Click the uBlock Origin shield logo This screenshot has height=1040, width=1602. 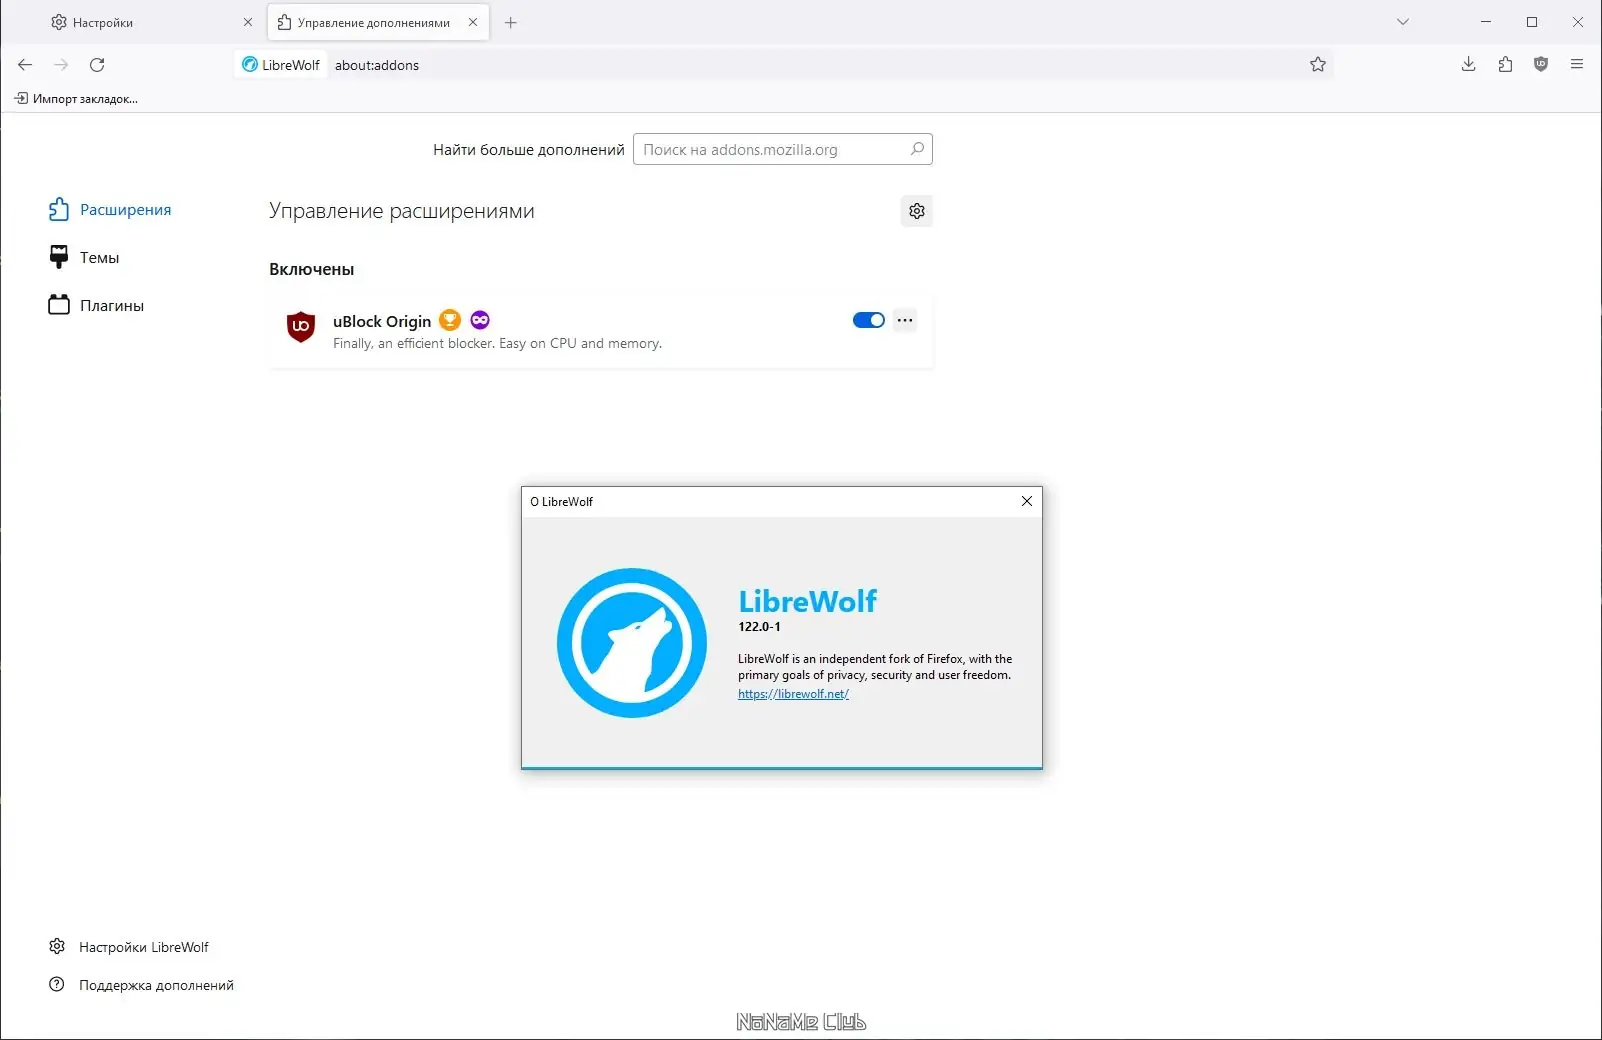tap(301, 327)
